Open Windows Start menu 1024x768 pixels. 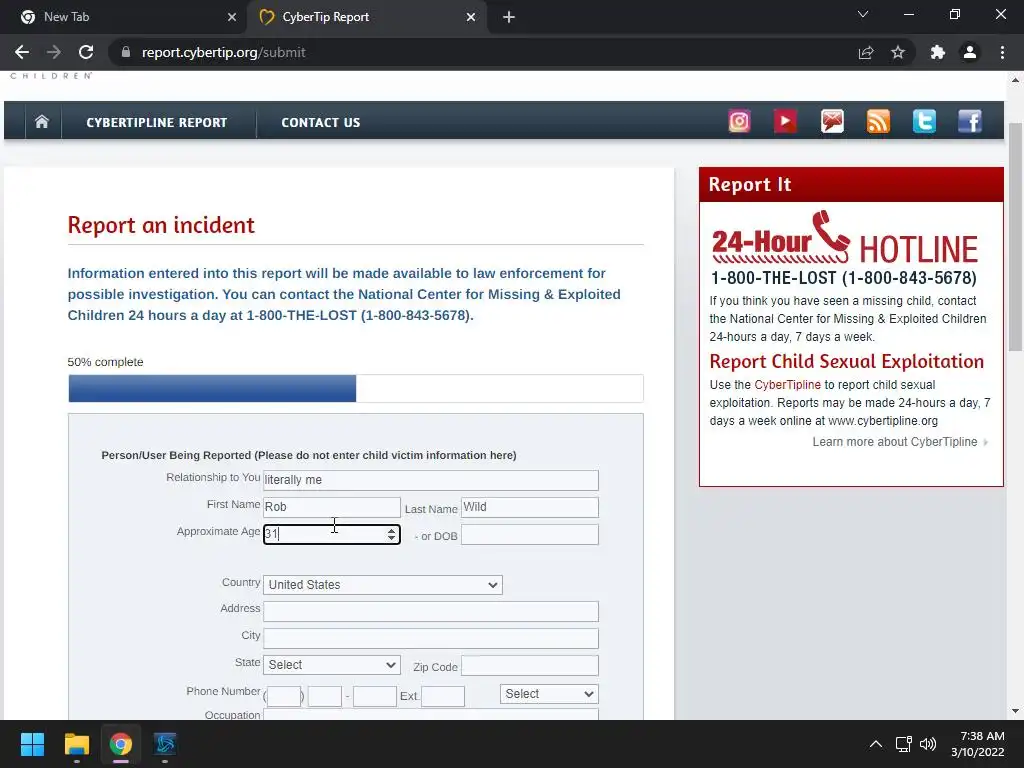[32, 744]
